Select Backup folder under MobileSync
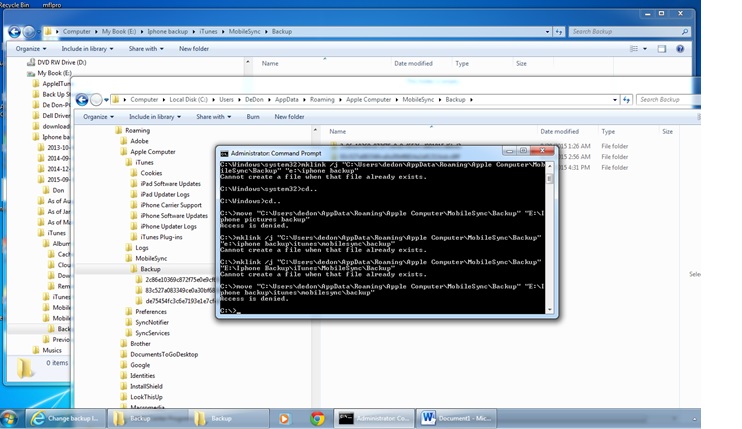The width and height of the screenshot is (742, 429). (x=150, y=269)
